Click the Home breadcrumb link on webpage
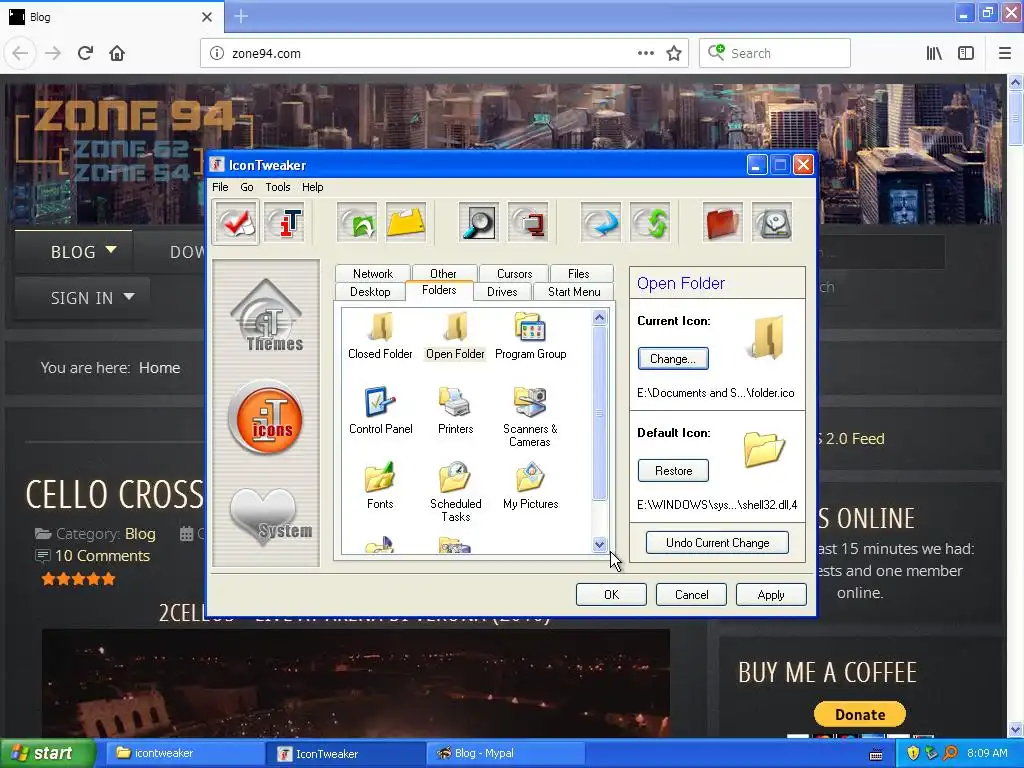1024x768 pixels. (159, 368)
